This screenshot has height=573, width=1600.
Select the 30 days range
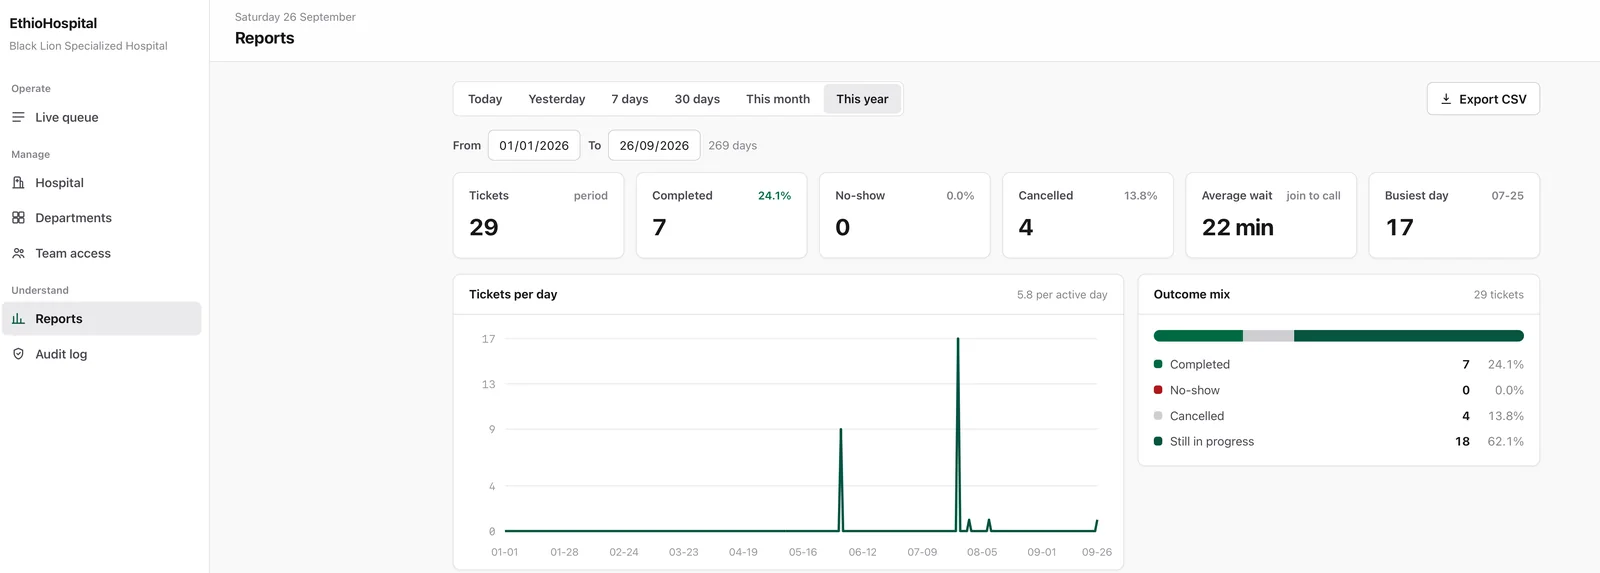[697, 99]
